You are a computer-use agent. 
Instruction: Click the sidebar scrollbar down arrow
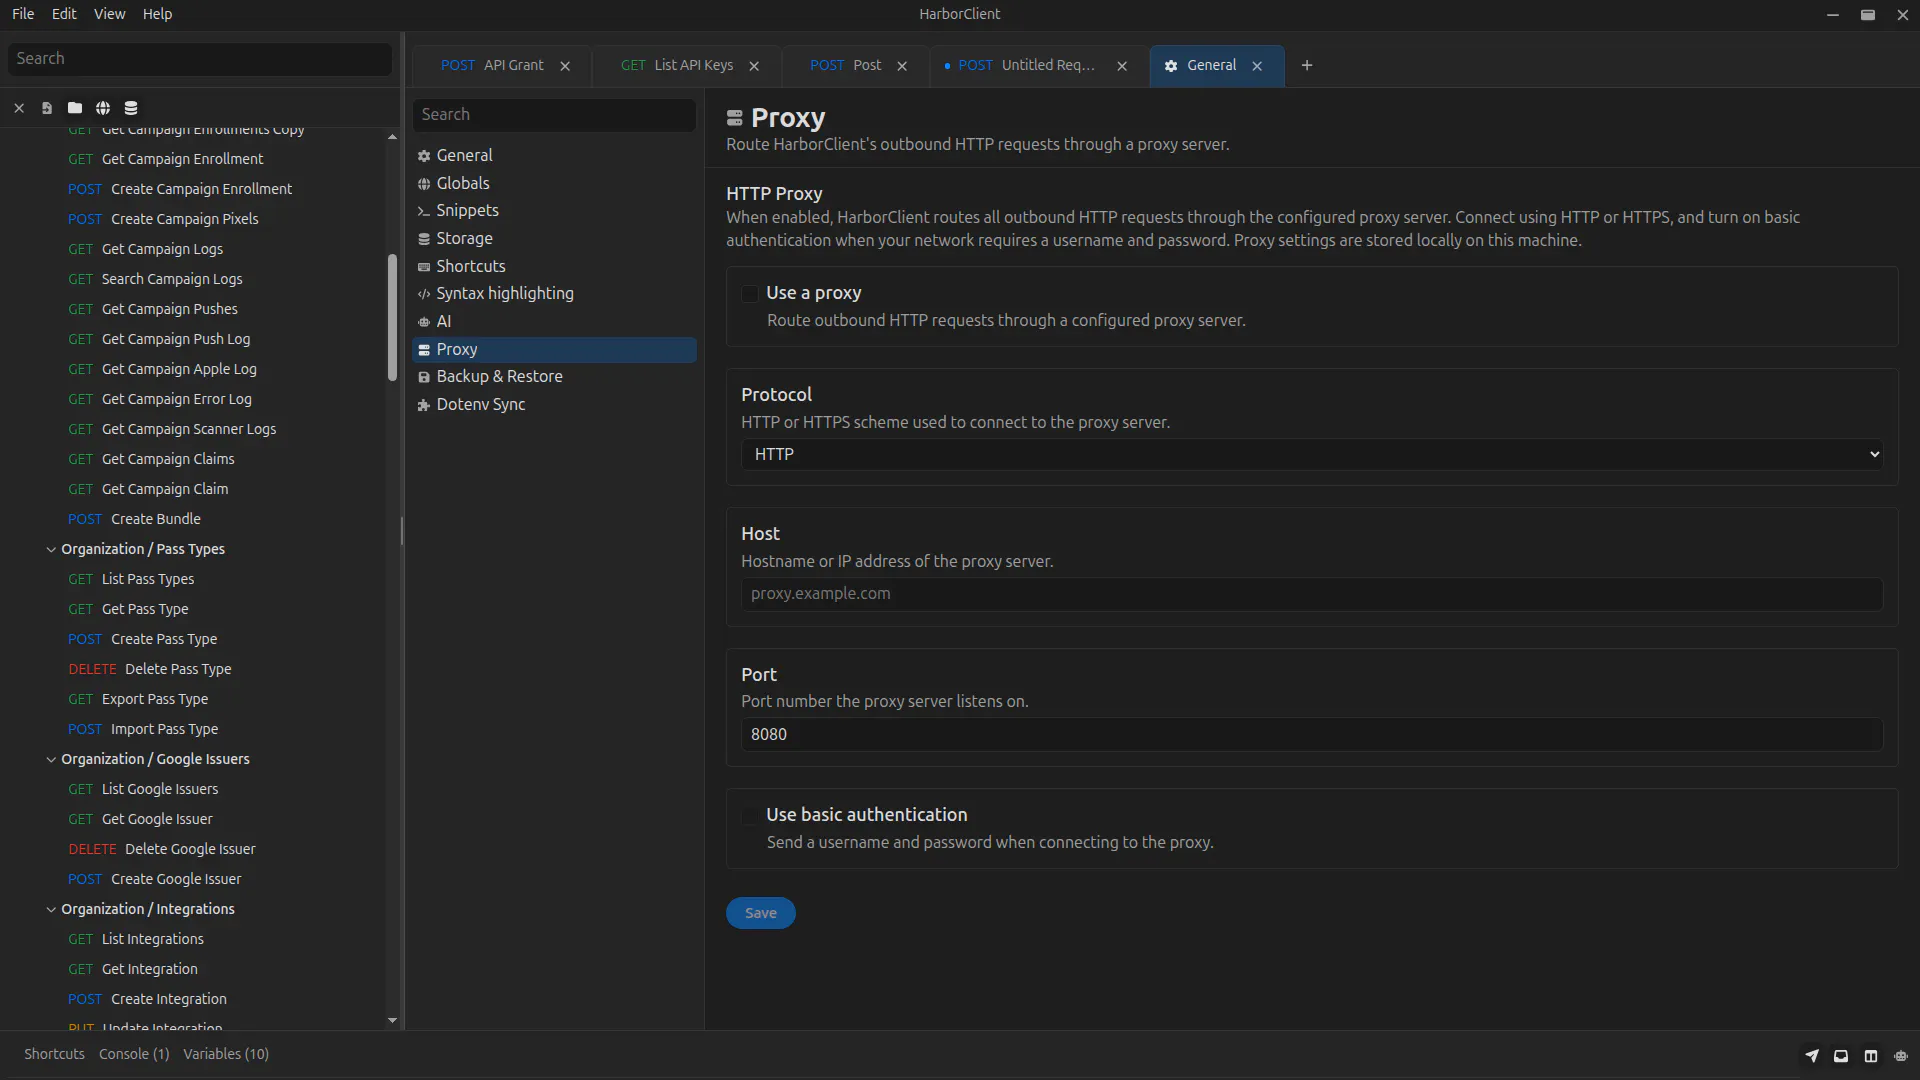click(392, 1021)
